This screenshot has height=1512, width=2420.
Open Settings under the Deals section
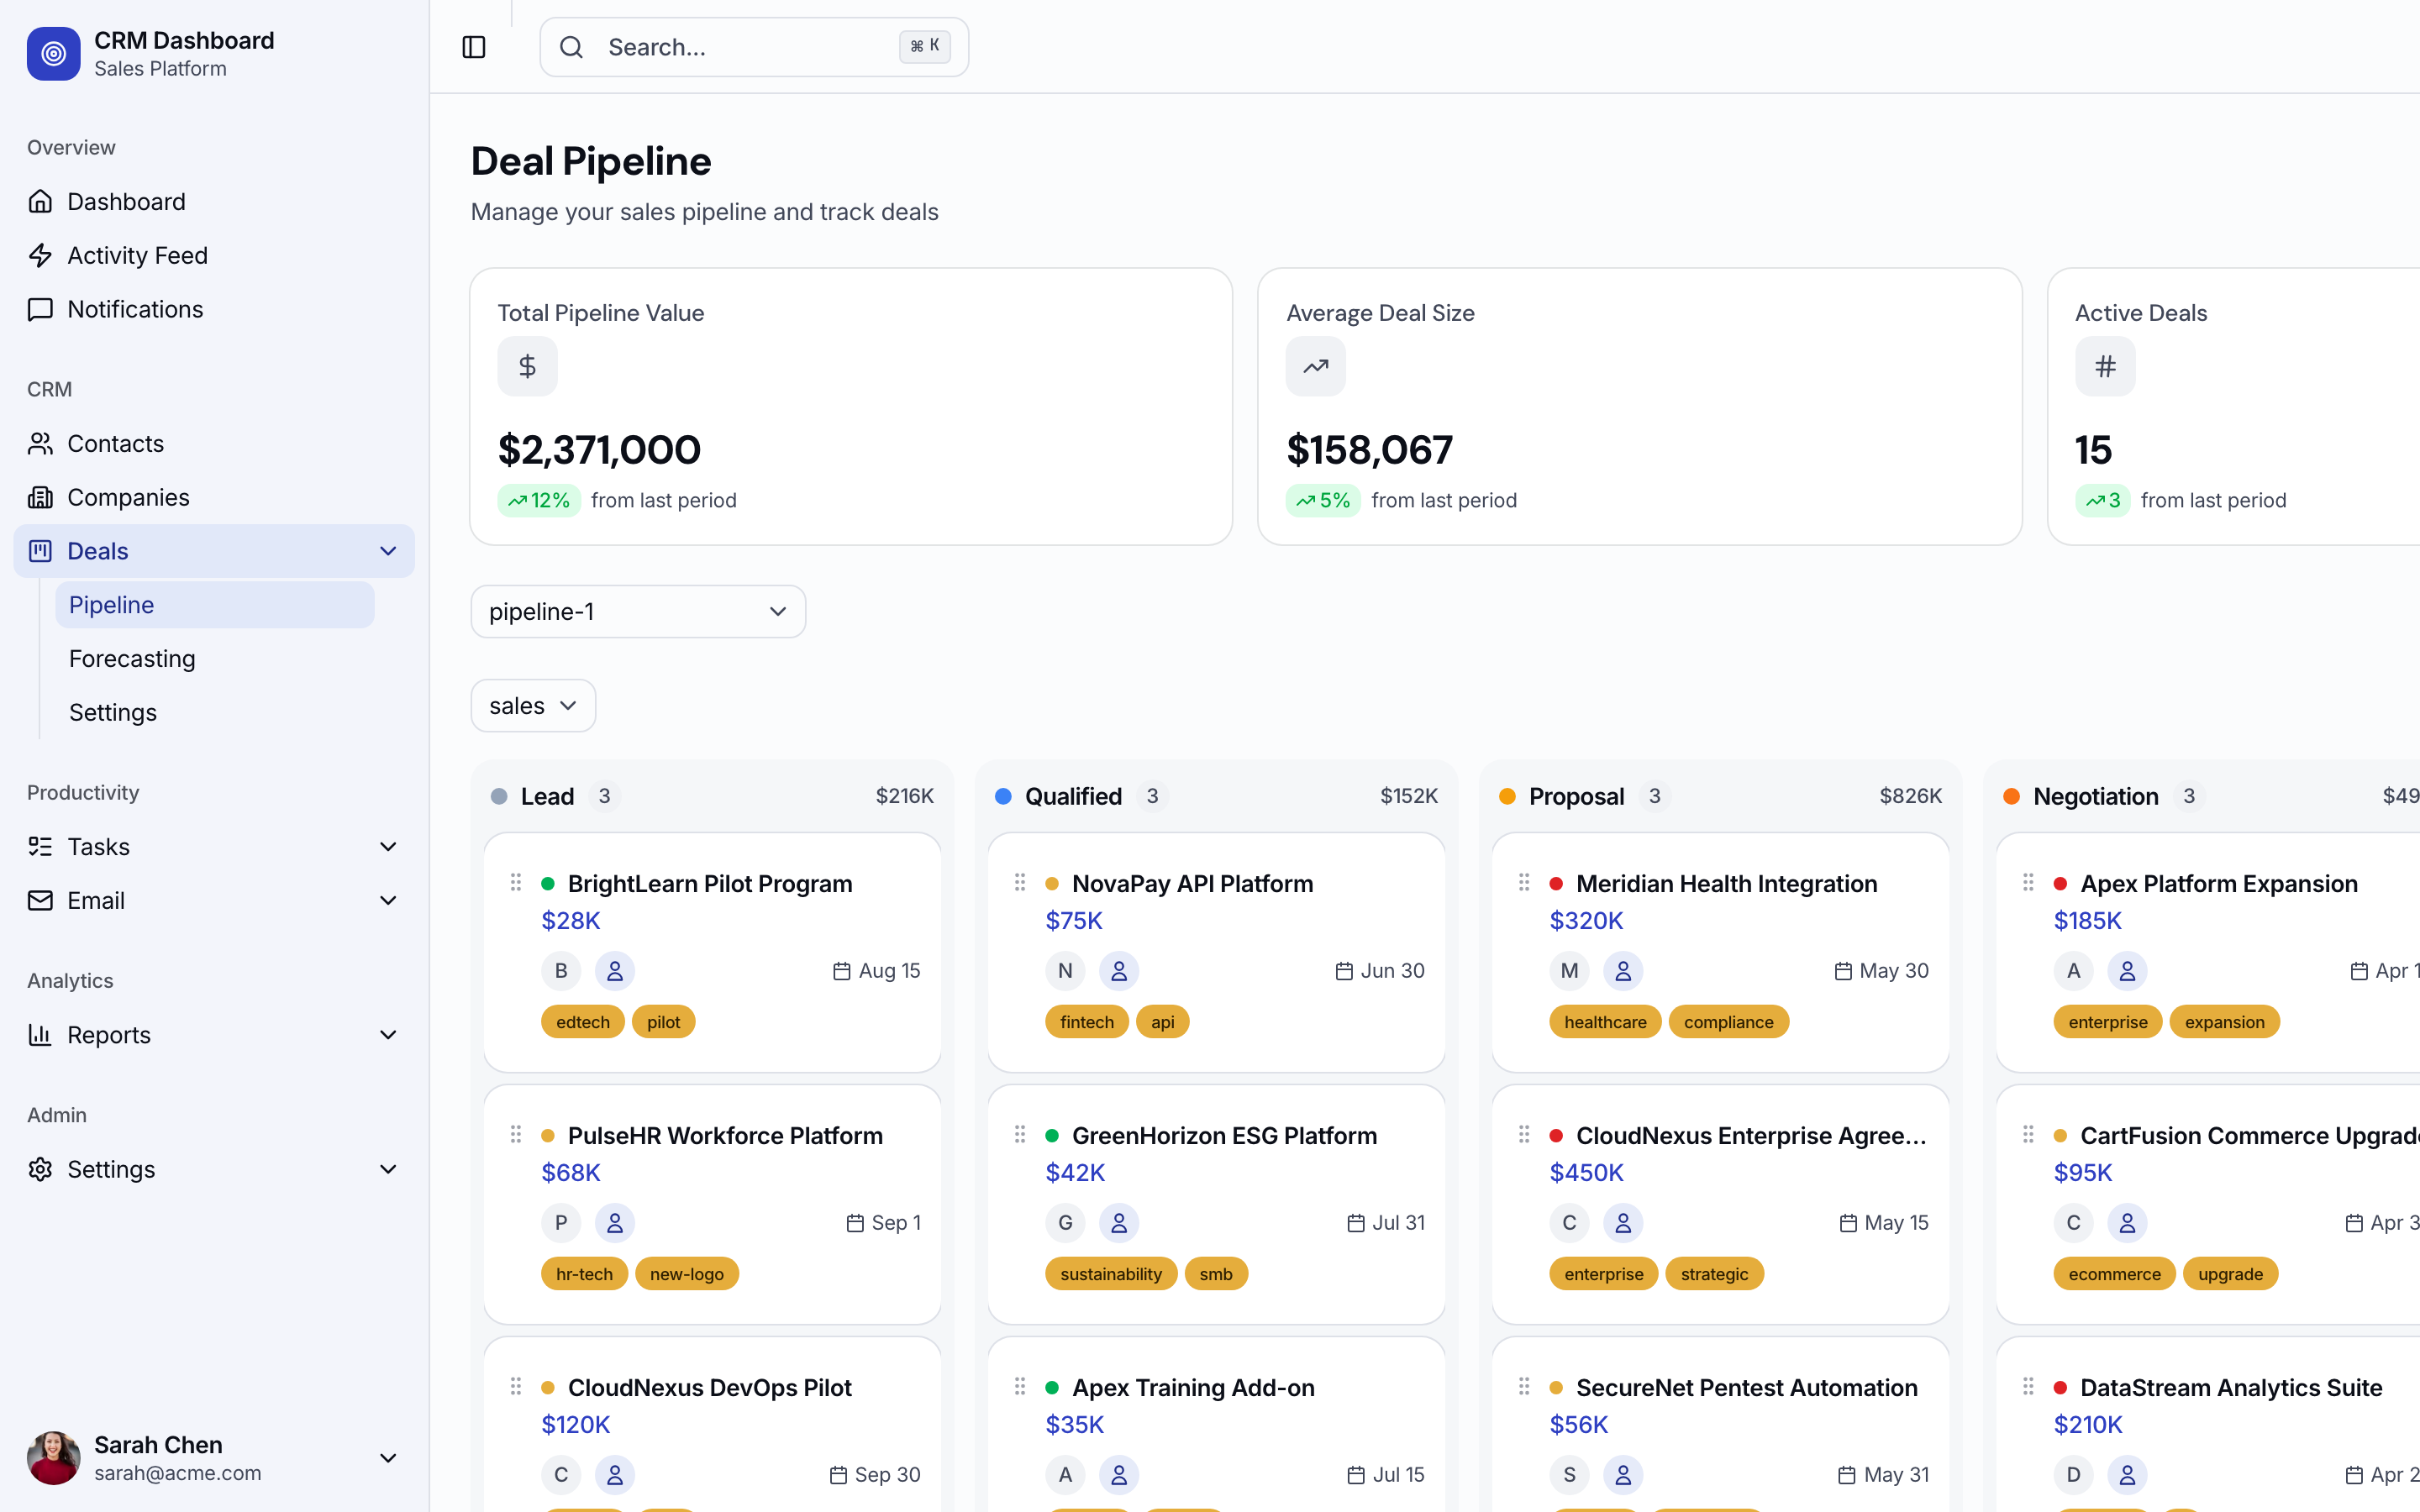coord(112,712)
